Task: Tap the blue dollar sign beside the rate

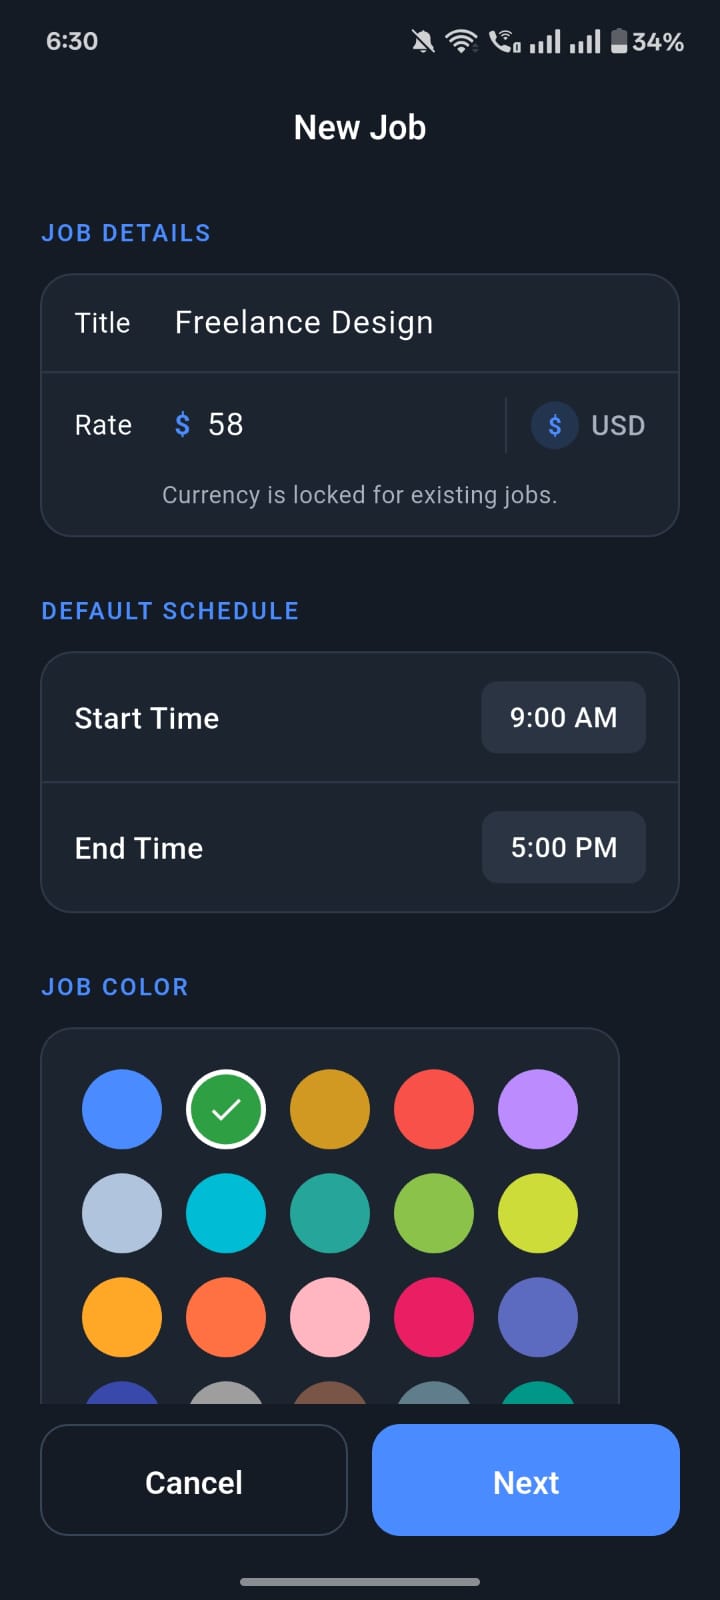Action: pyautogui.click(x=182, y=425)
